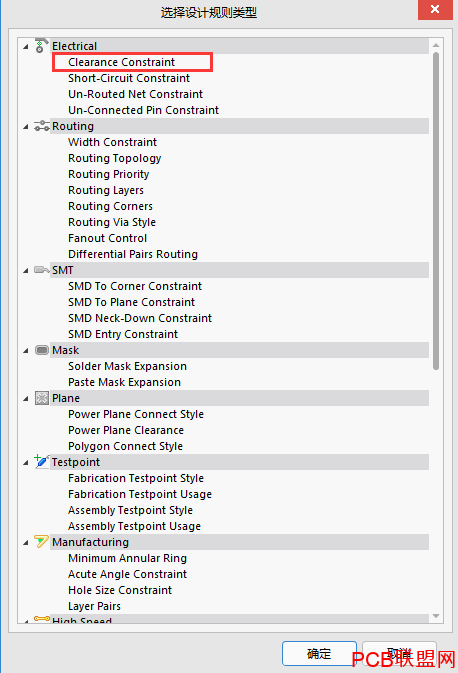Image resolution: width=458 pixels, height=673 pixels.
Task: Collapse the Manufacturing tree group
Action: 26,543
